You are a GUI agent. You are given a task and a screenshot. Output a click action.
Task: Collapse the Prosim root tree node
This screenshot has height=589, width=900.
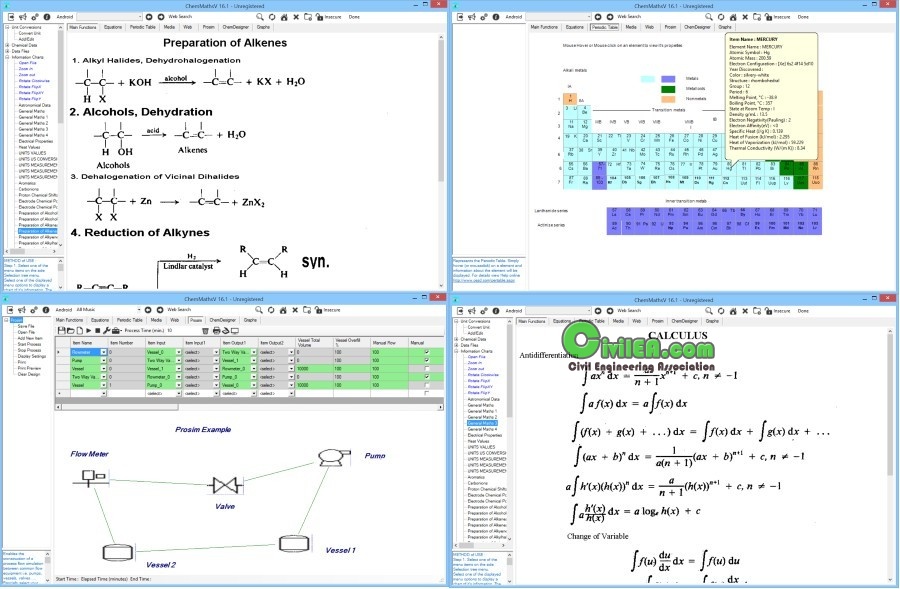point(6,320)
